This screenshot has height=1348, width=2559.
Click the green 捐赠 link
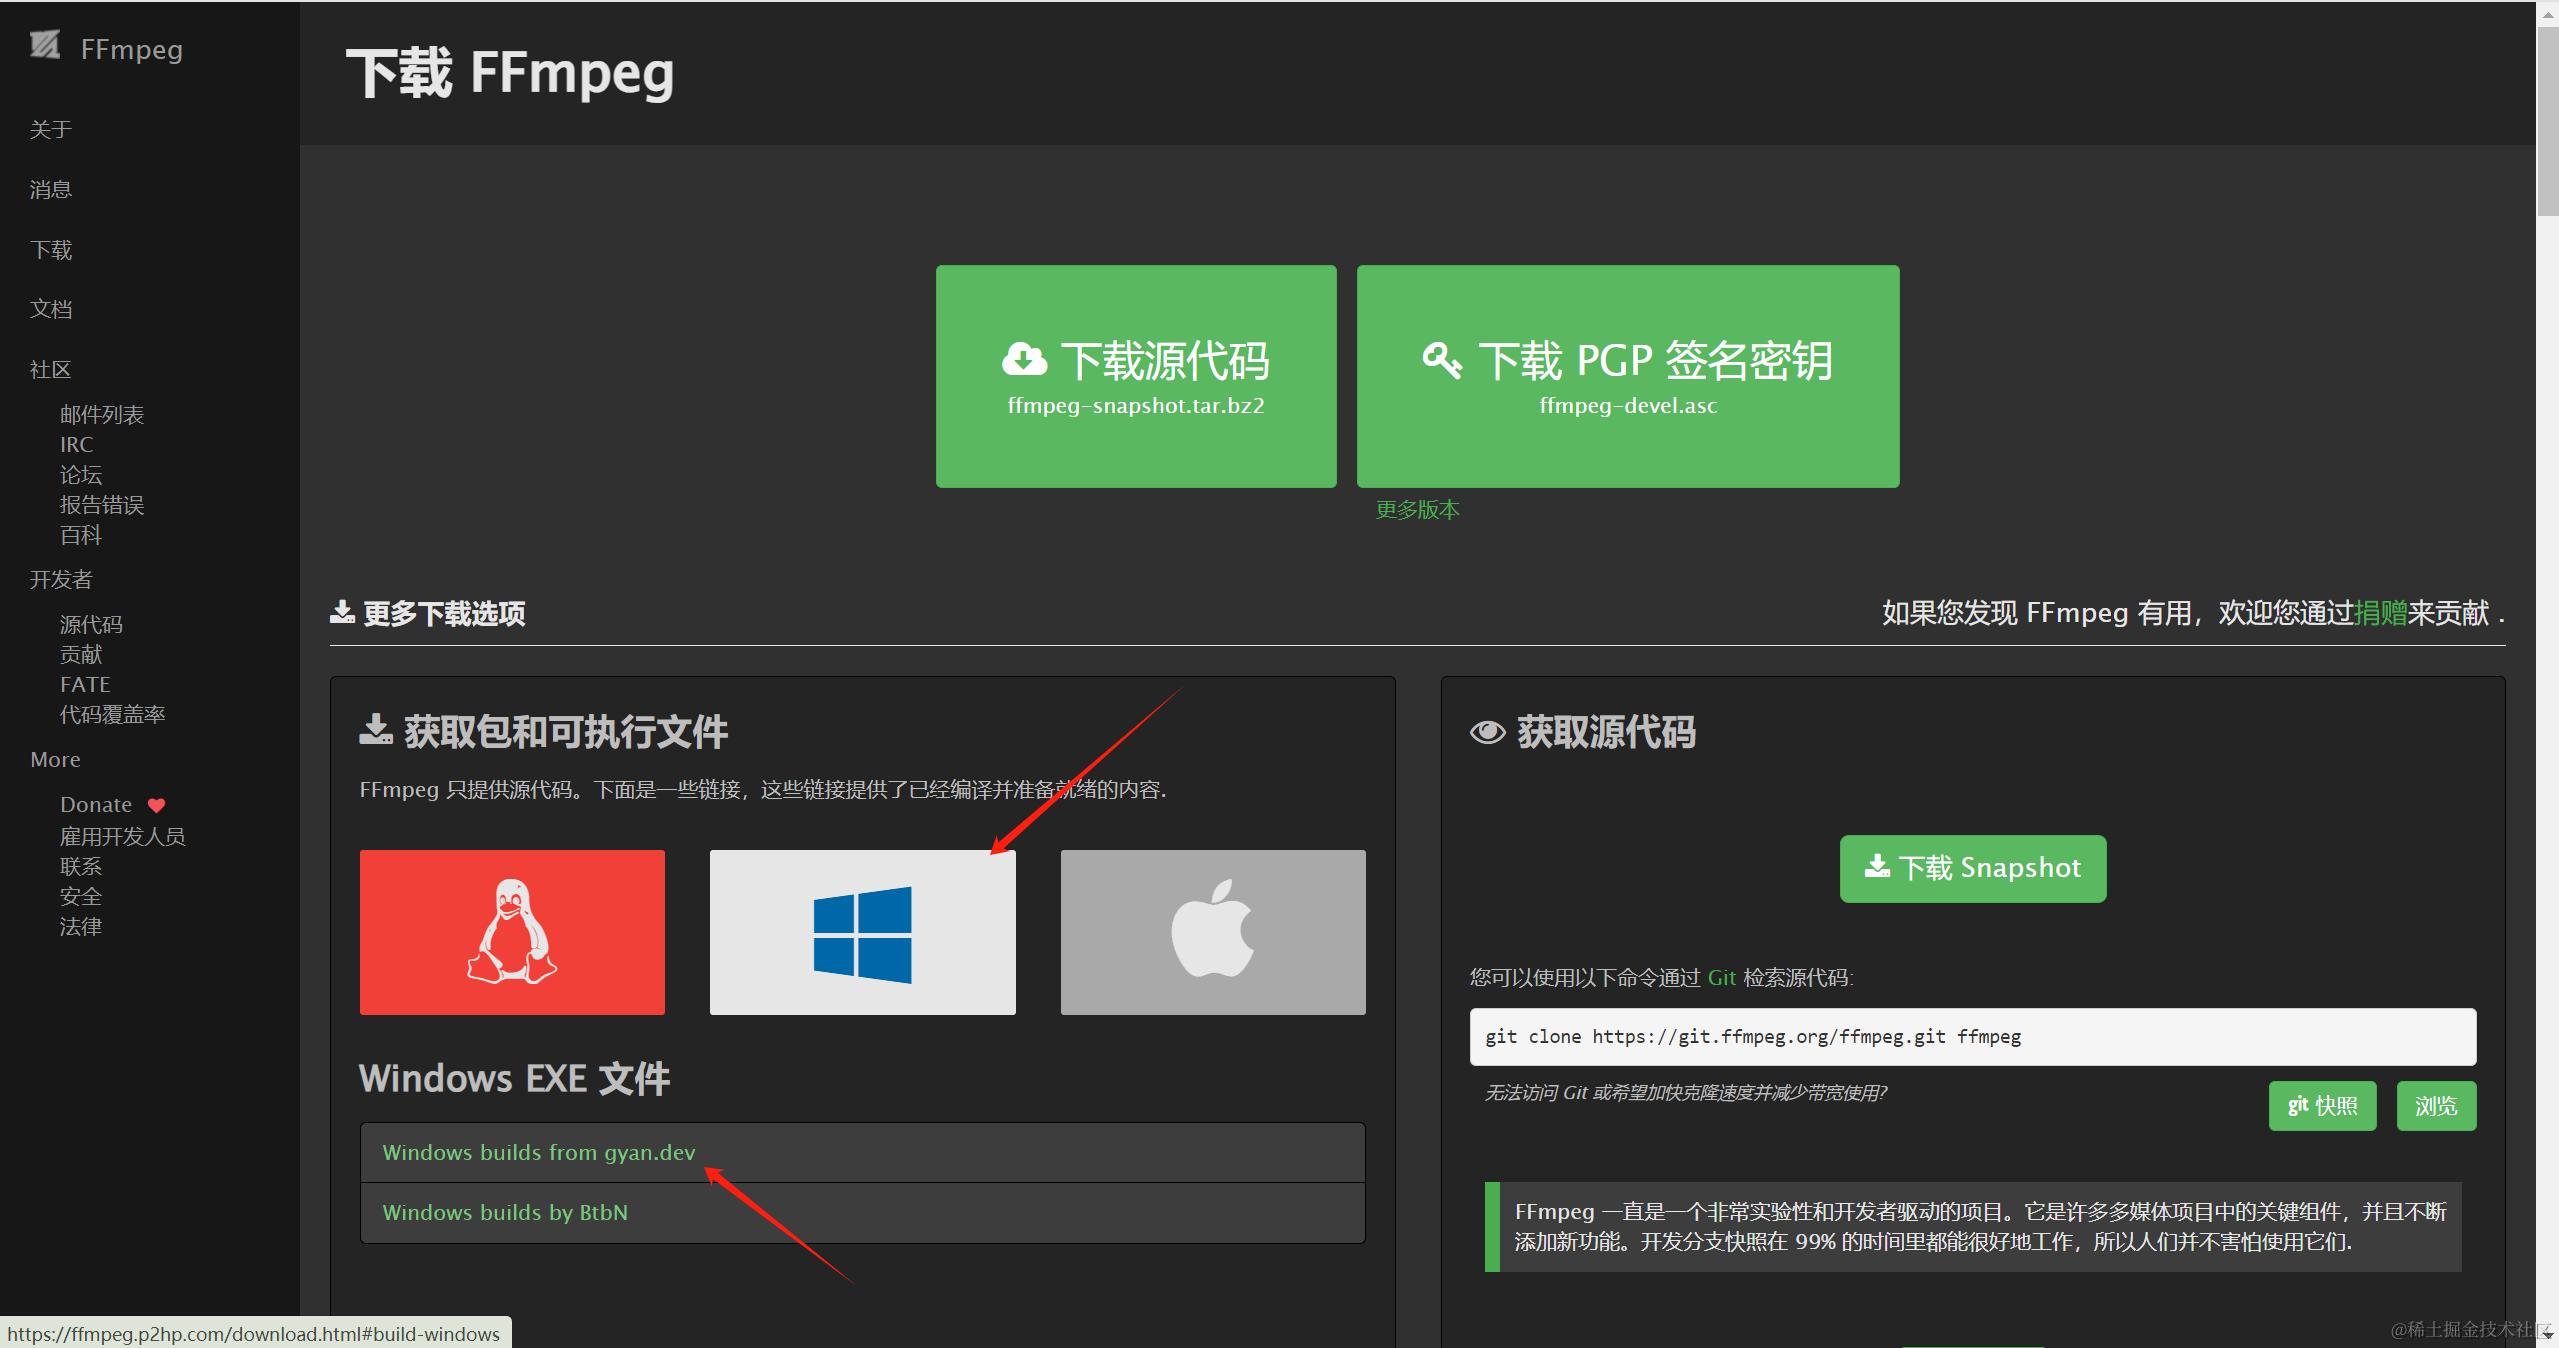coord(2380,612)
